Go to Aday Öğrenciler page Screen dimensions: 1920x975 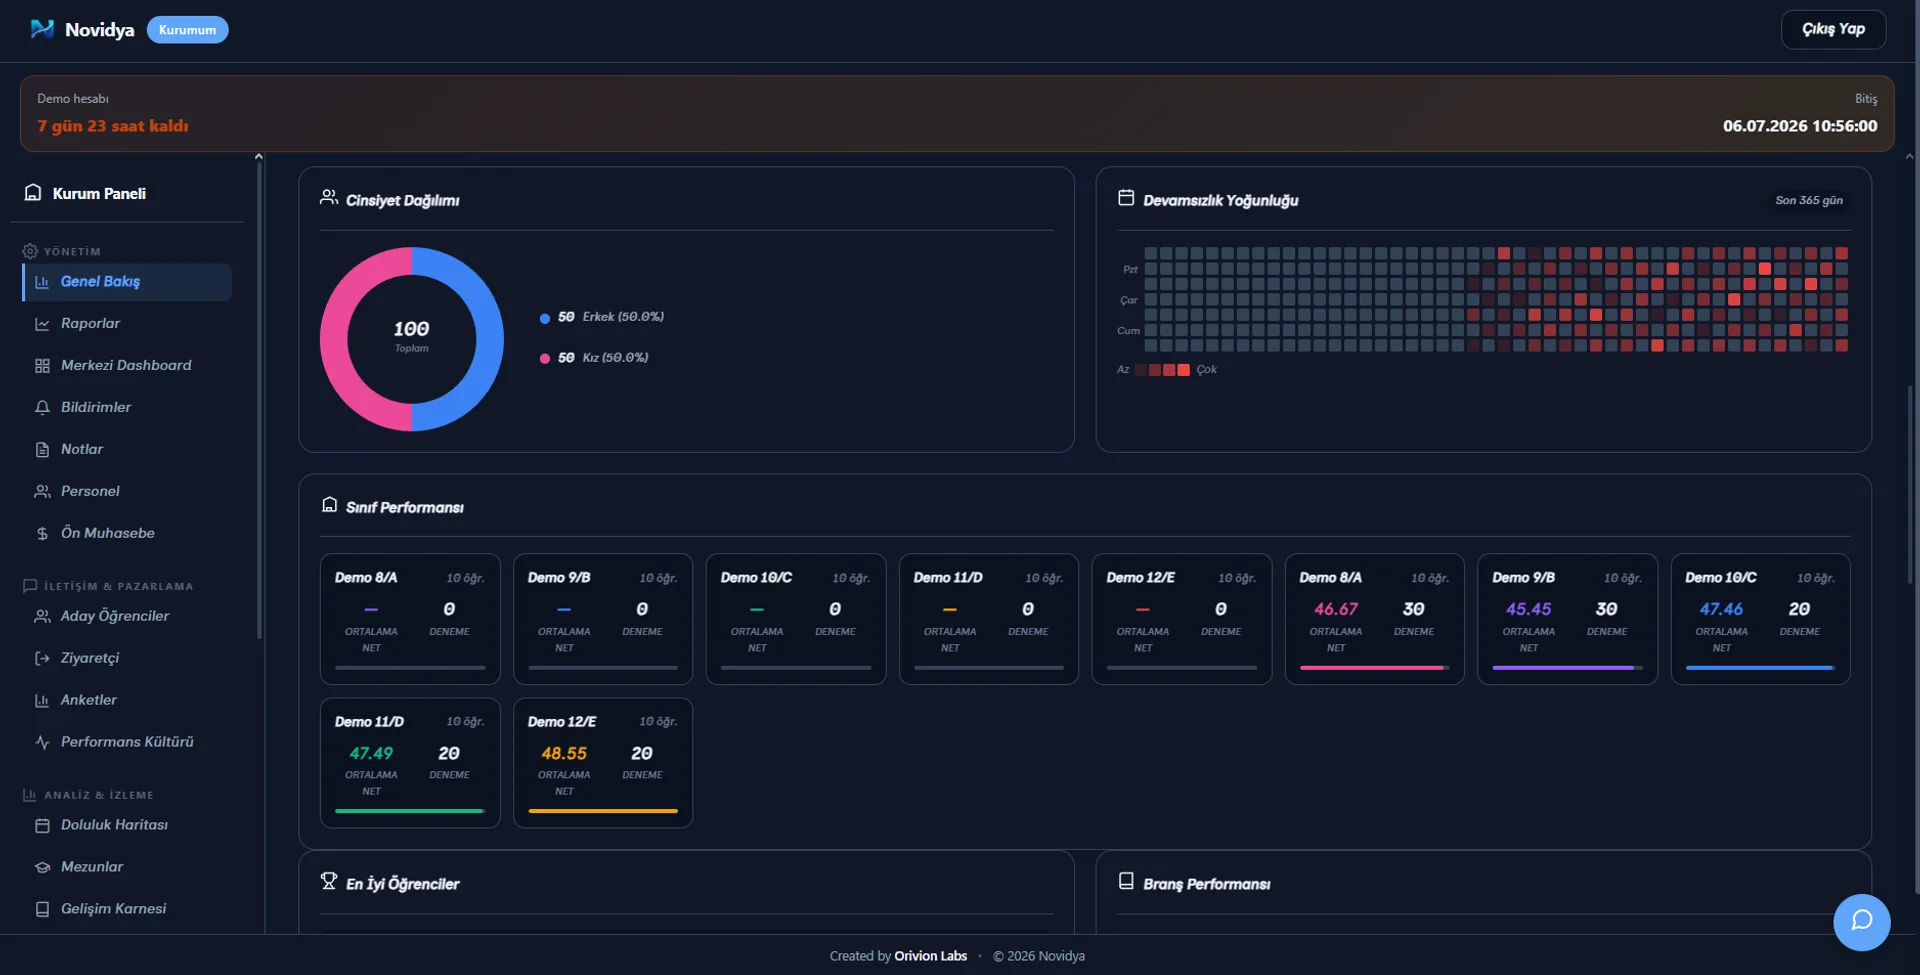click(127, 616)
